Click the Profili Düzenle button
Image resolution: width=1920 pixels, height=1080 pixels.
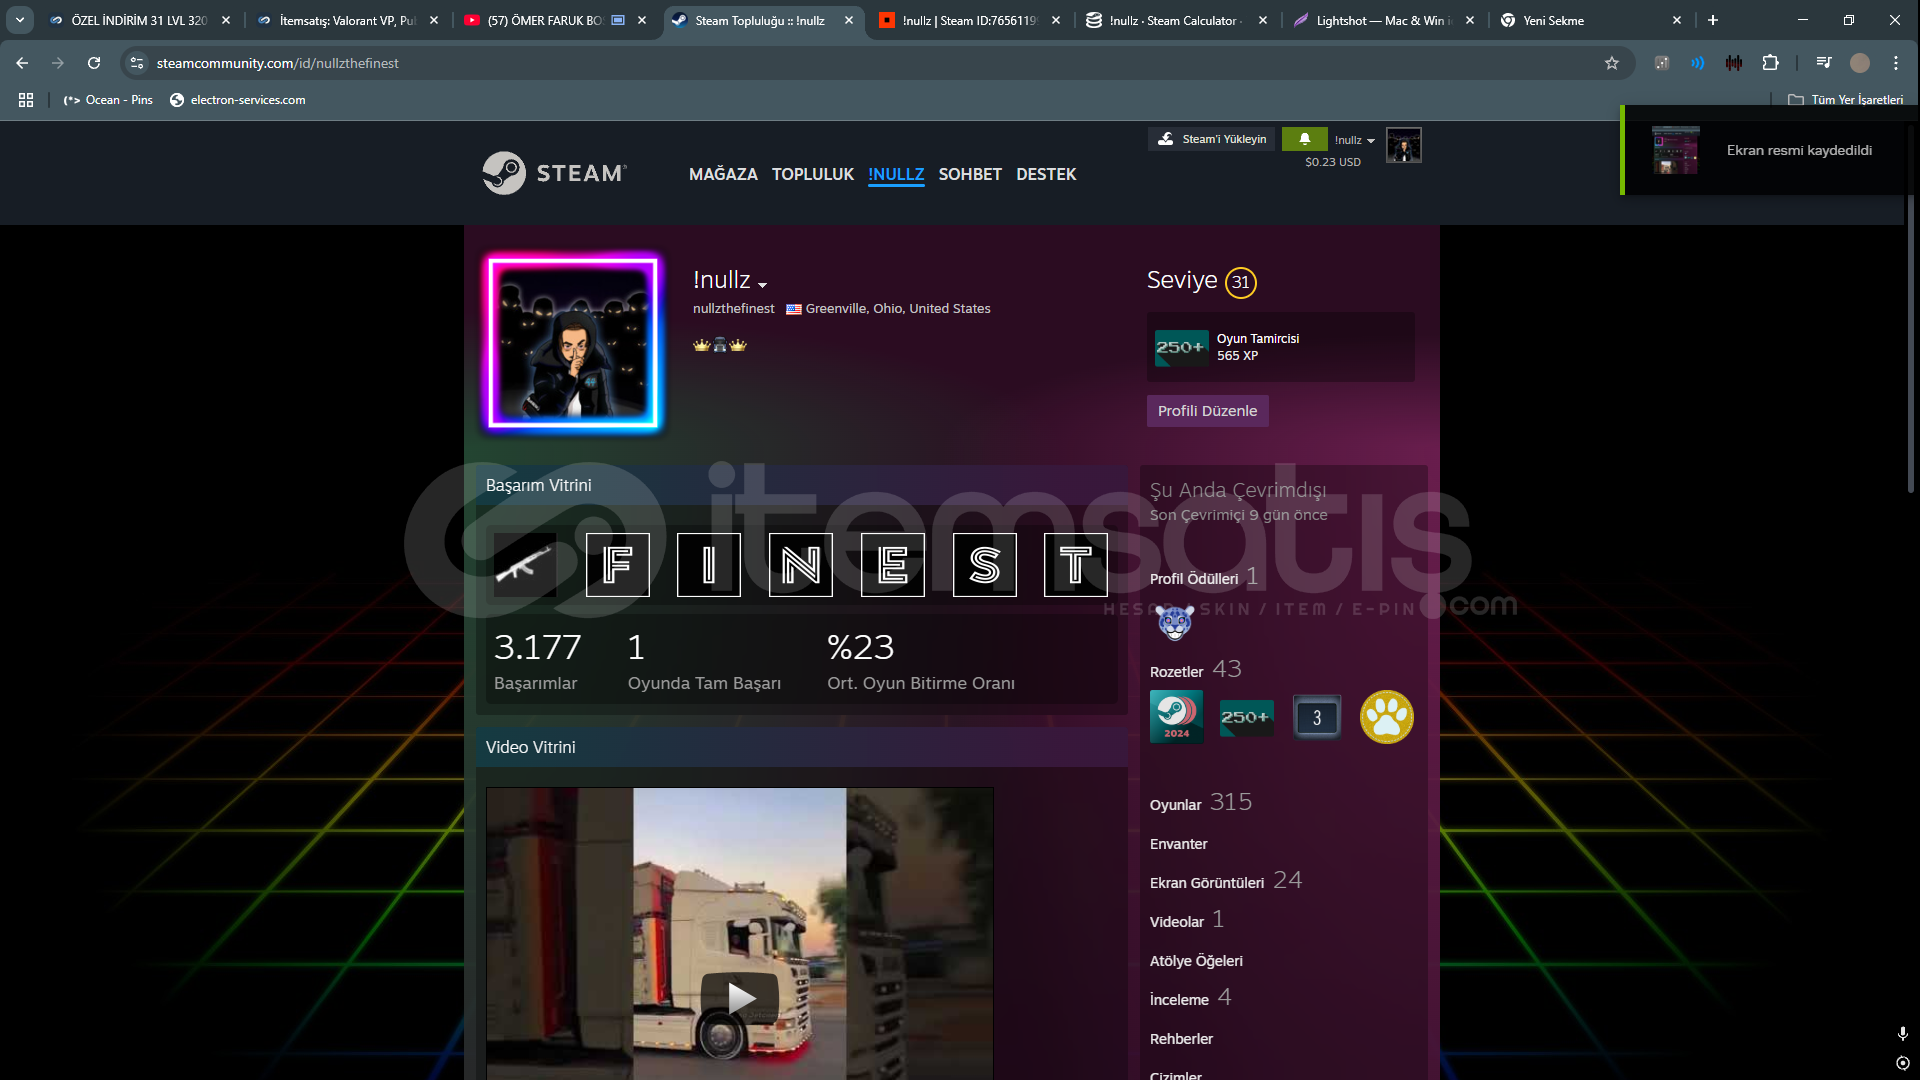(x=1207, y=411)
